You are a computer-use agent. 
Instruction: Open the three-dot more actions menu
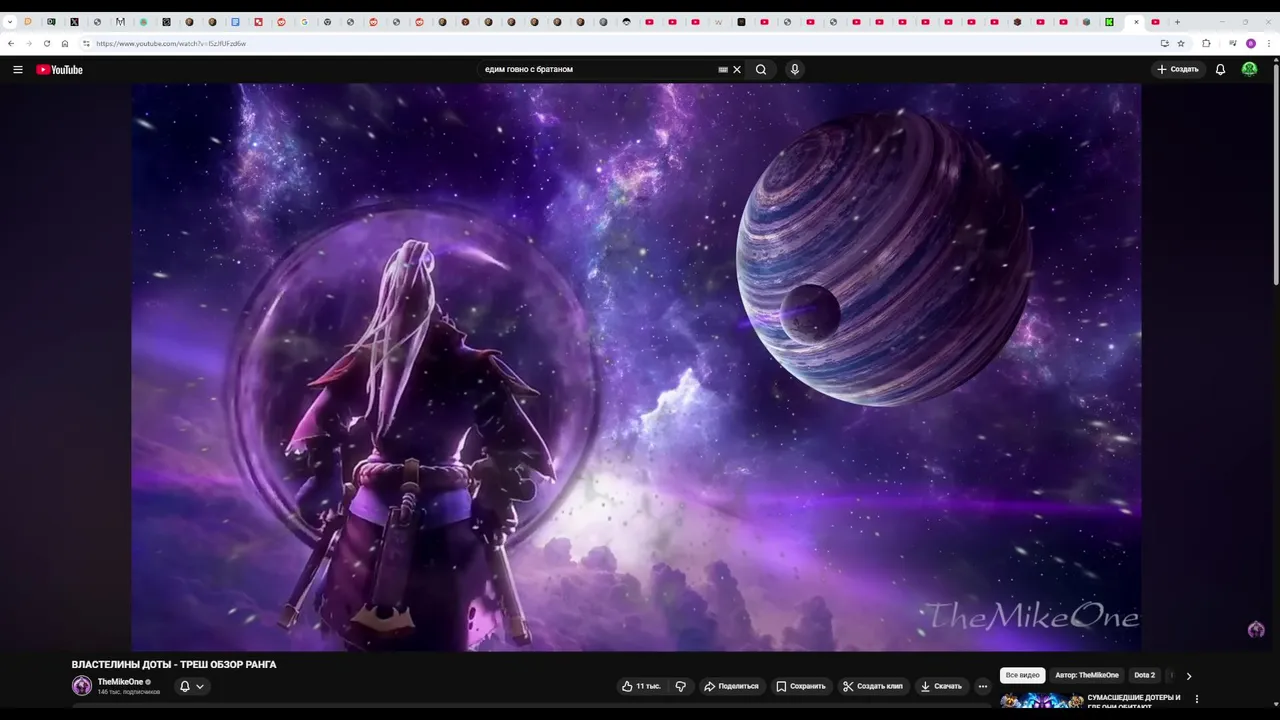click(983, 686)
